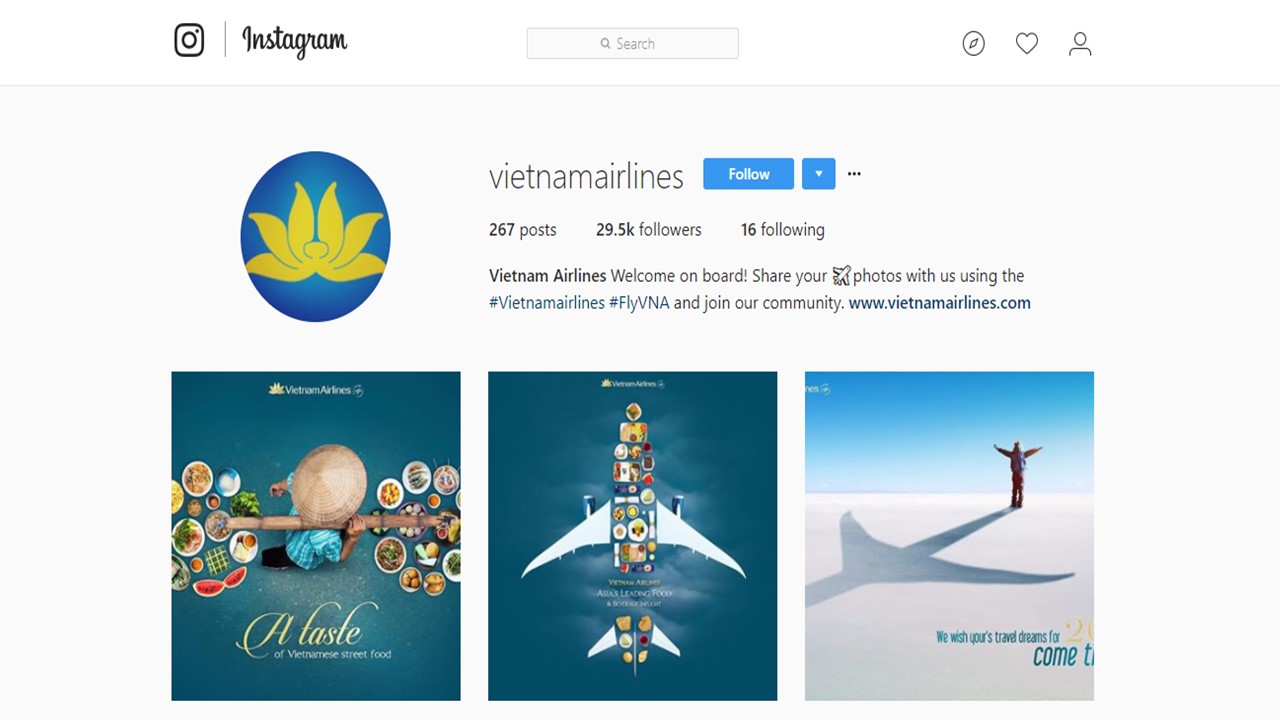Click the Instagram wordmark logo
1280x720 pixels.
coord(295,41)
